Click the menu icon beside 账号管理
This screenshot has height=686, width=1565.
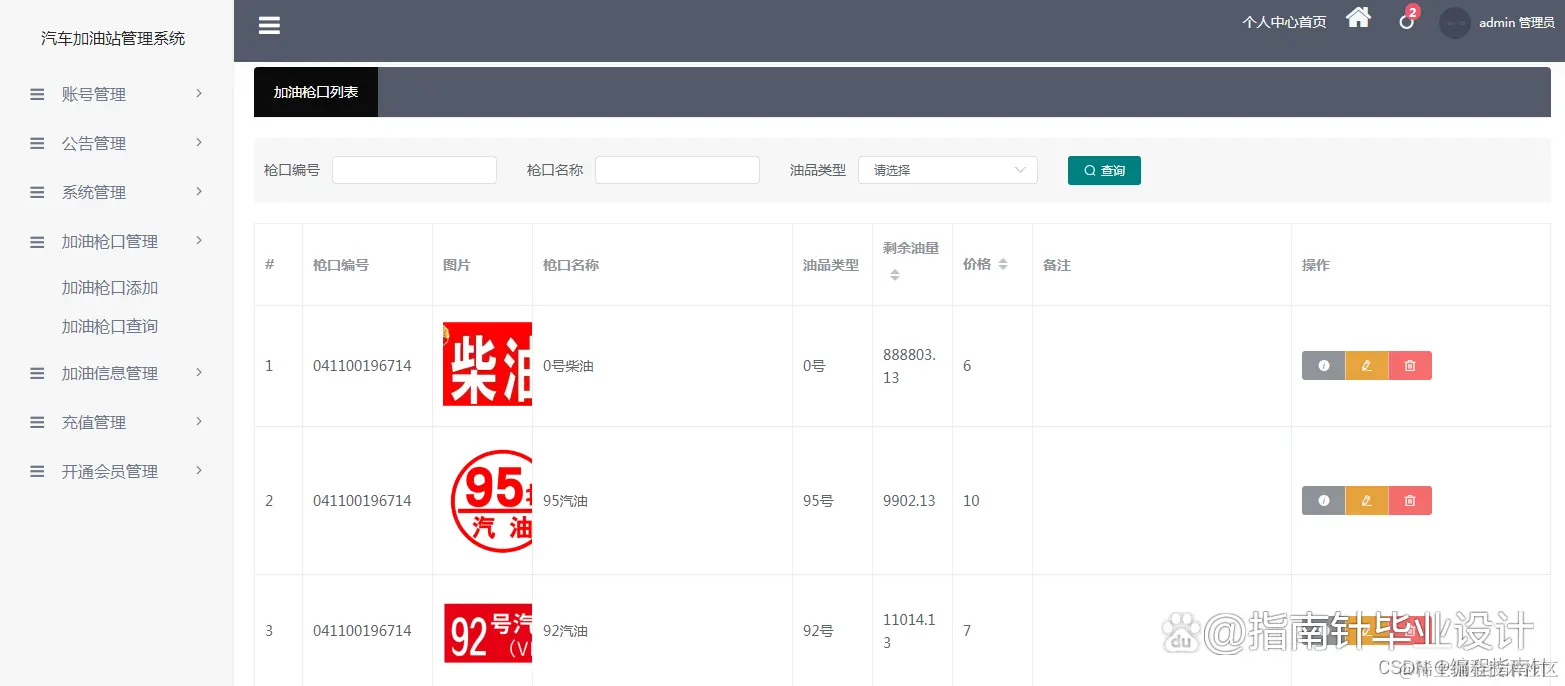tap(37, 94)
